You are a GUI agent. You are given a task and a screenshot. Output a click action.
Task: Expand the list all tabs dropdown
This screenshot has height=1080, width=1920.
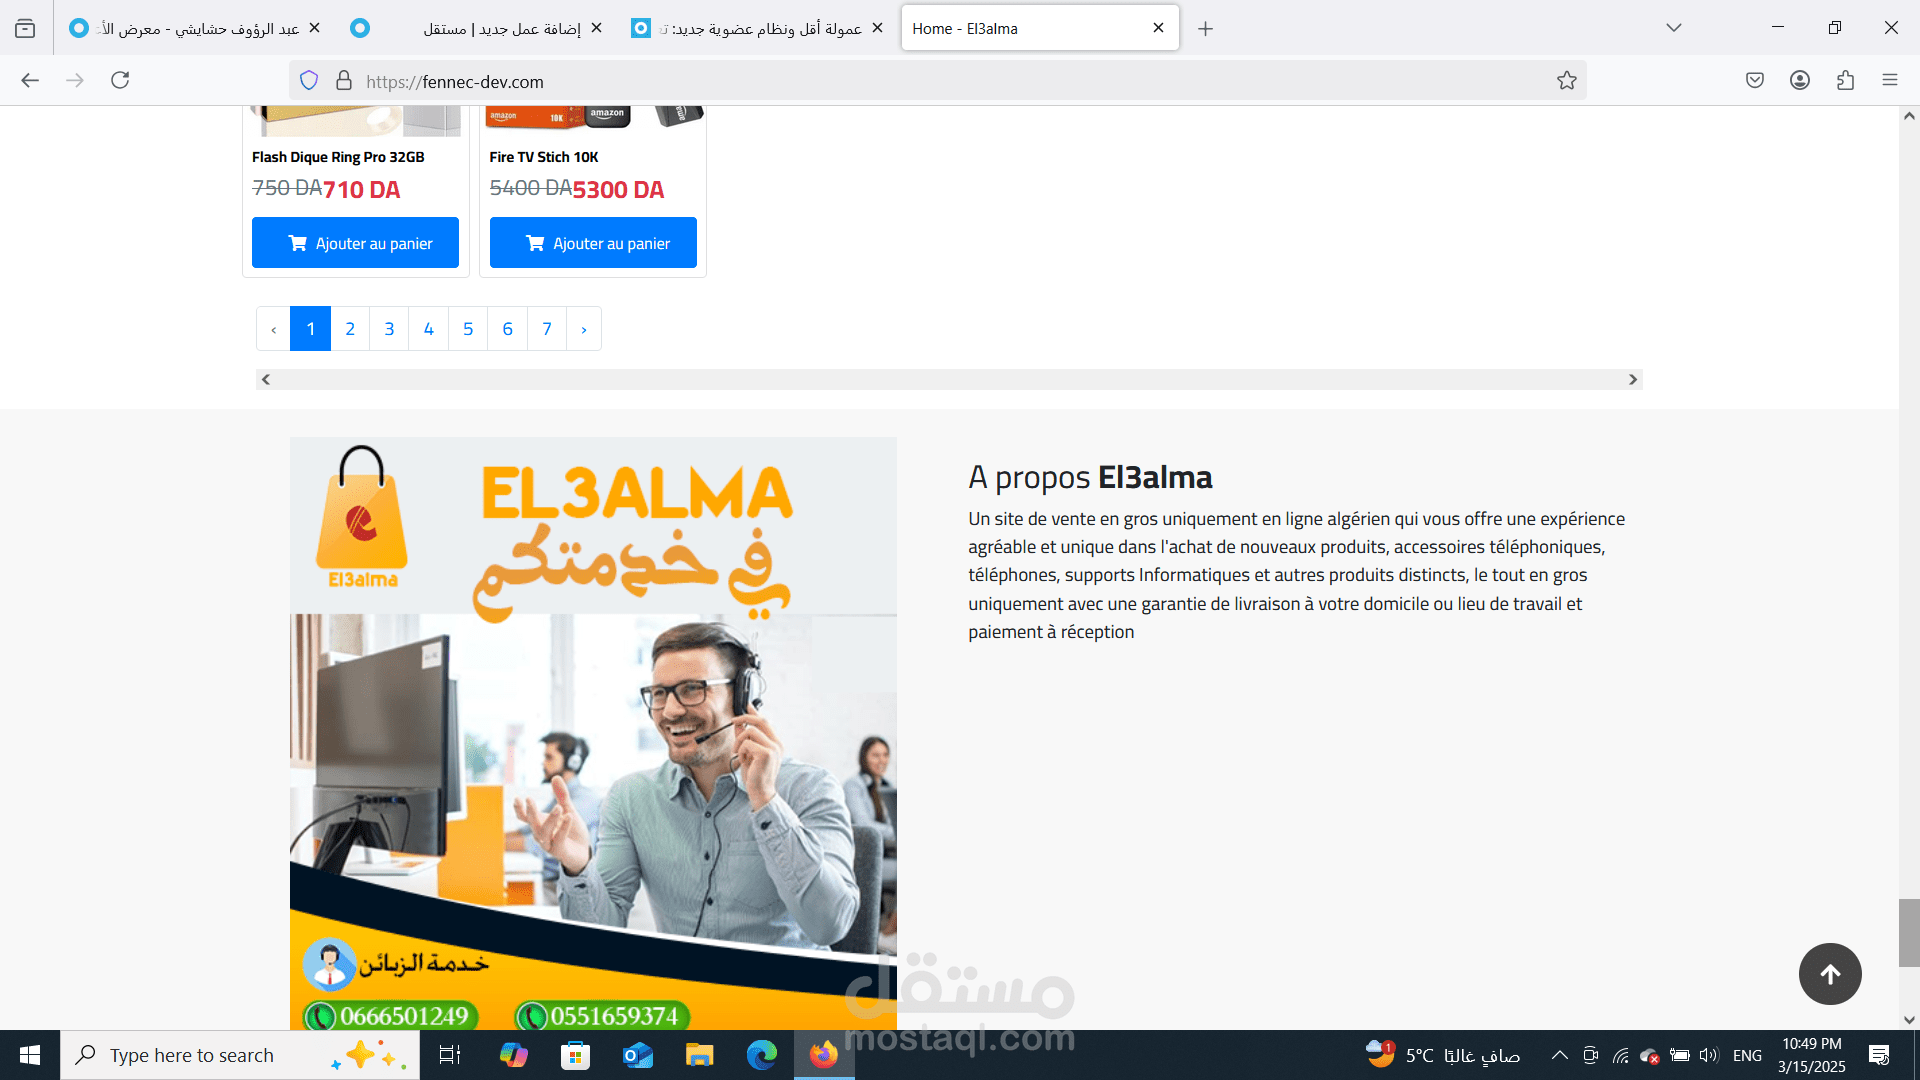(1674, 28)
